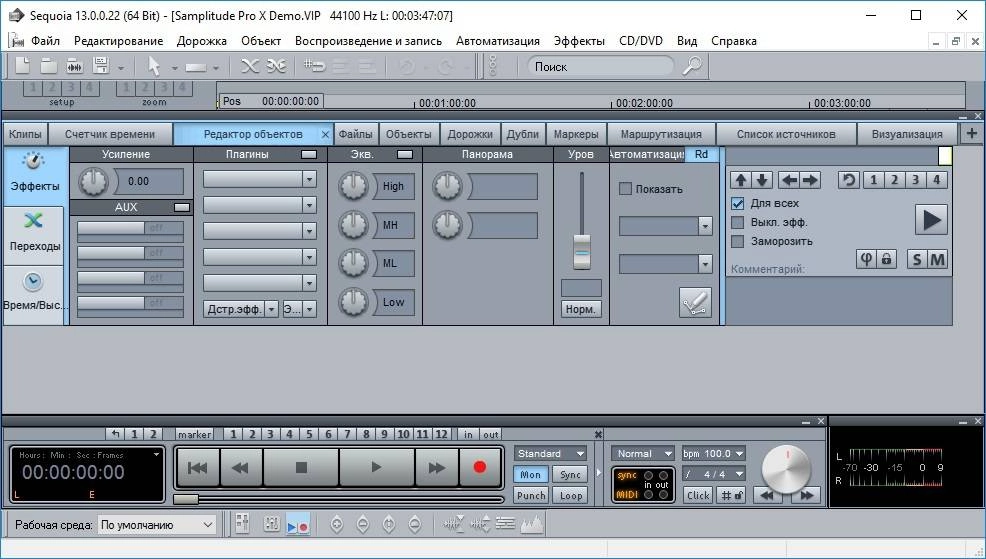
Task: Open the Эффекты section in object editor
Action: click(x=35, y=176)
